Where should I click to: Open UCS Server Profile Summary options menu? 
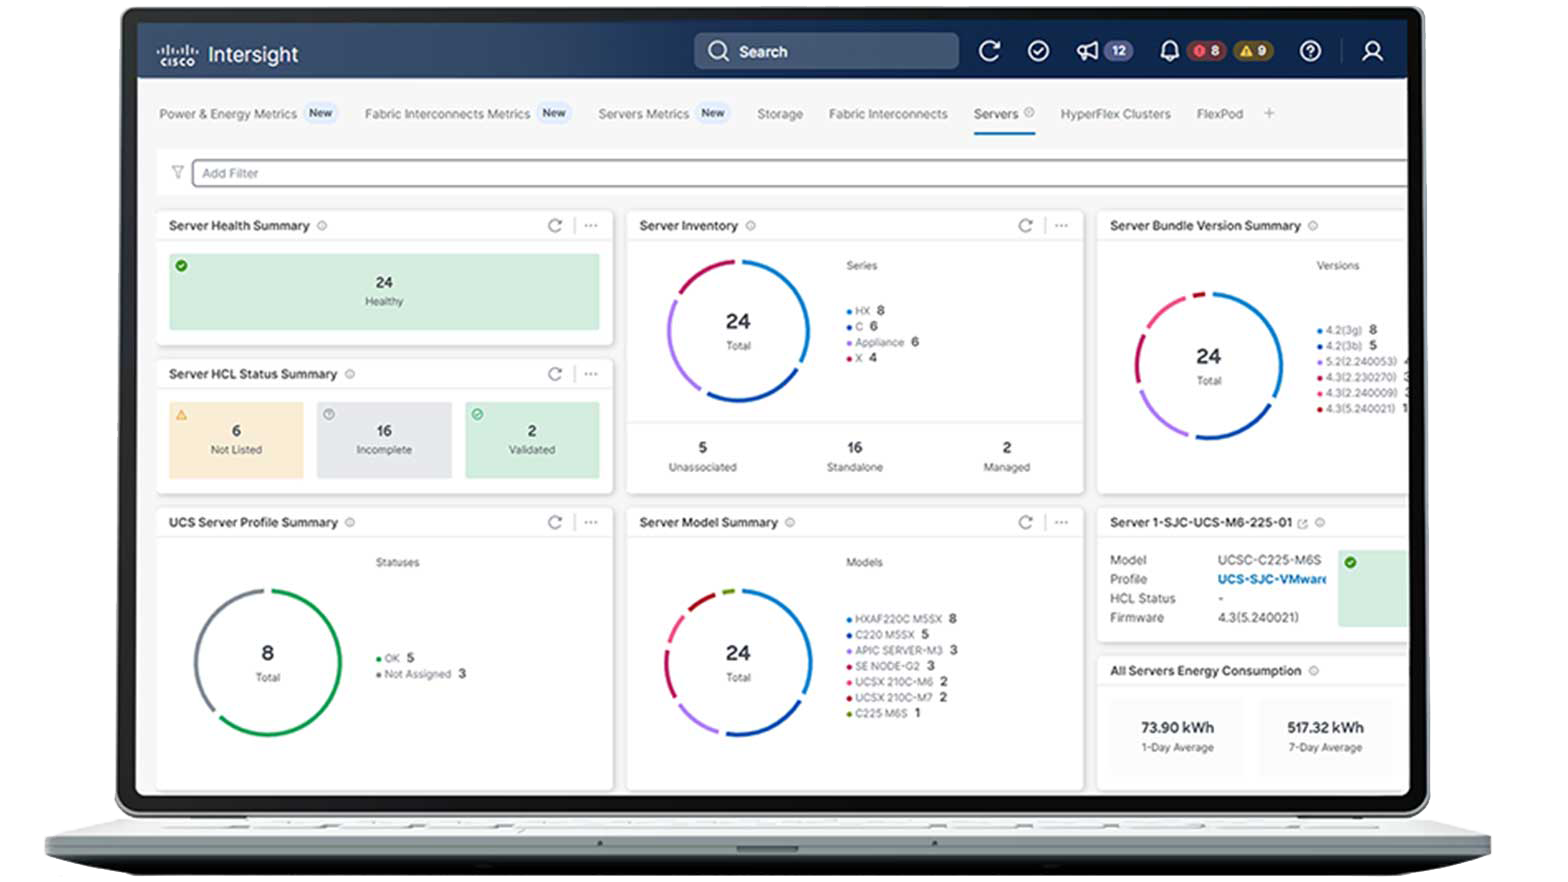pyautogui.click(x=591, y=522)
